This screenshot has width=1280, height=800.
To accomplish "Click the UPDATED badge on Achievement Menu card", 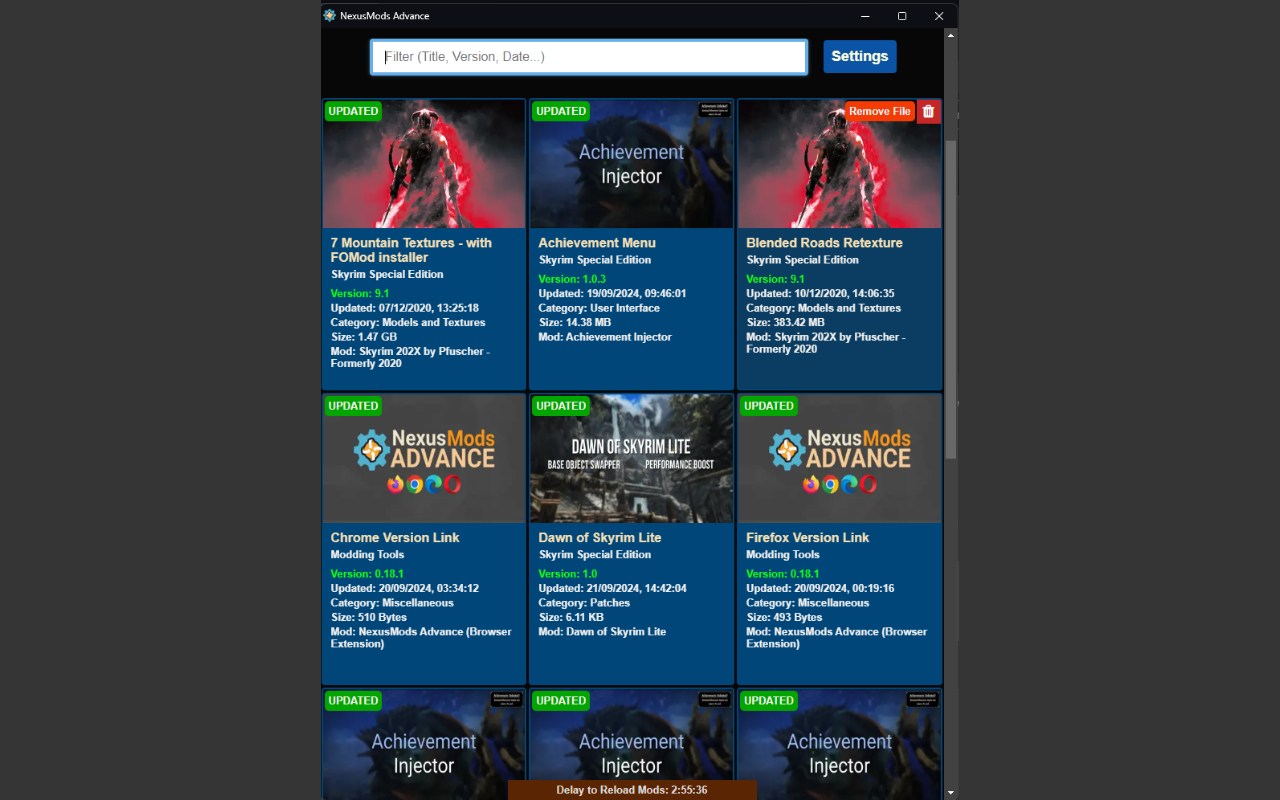I will tap(561, 111).
